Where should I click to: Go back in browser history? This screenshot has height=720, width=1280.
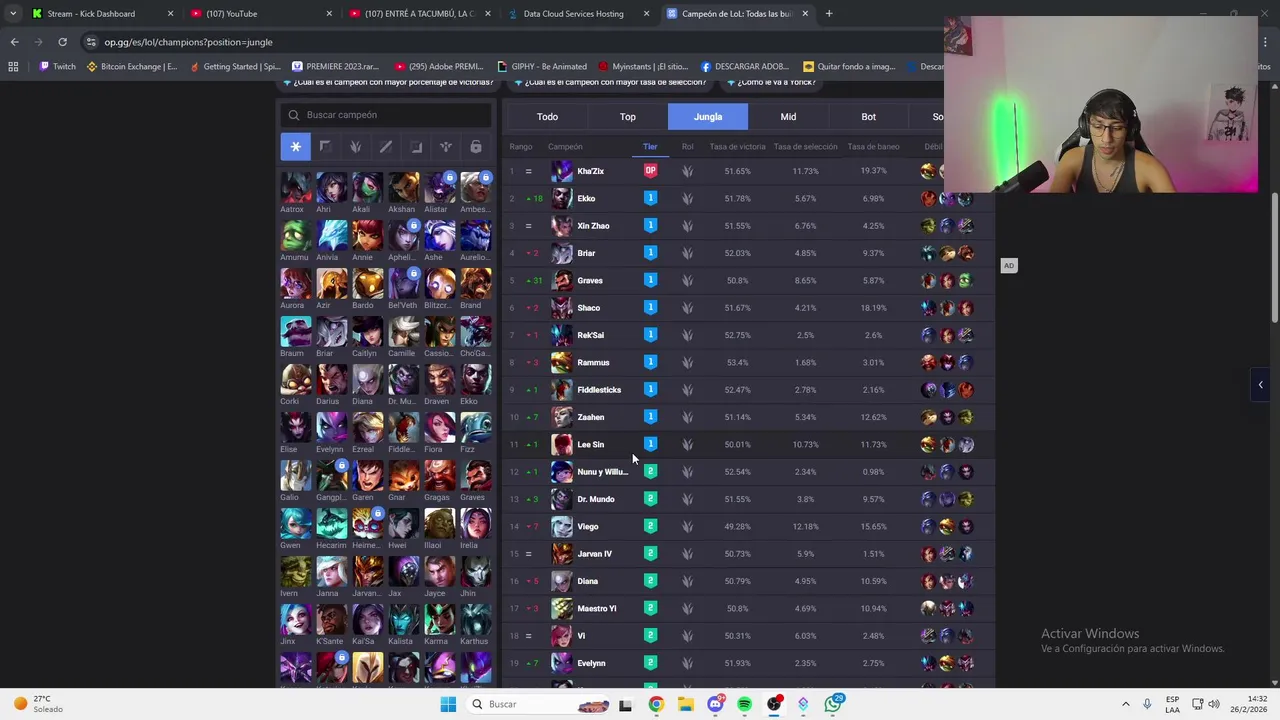click(14, 42)
